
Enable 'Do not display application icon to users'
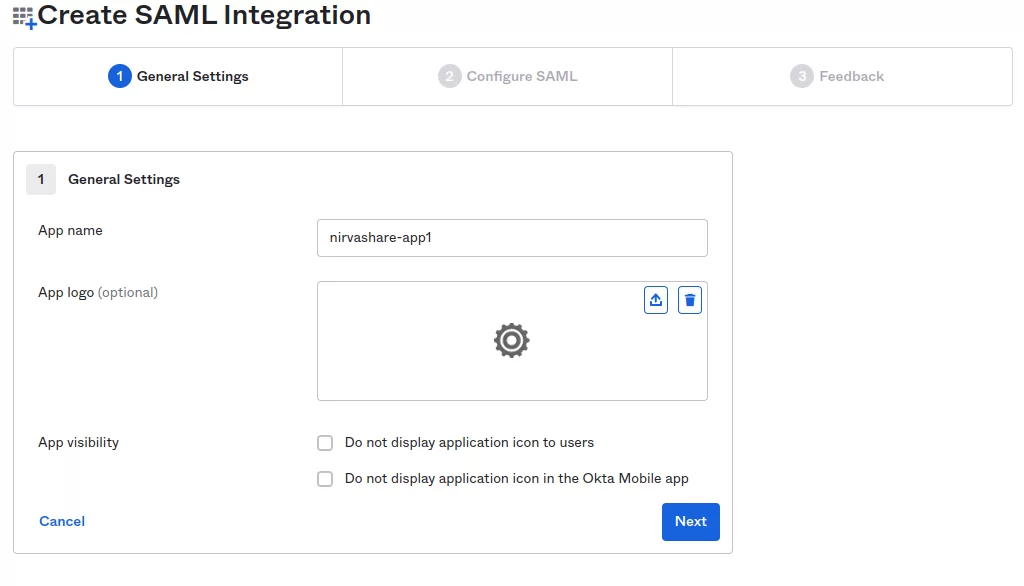tap(324, 442)
